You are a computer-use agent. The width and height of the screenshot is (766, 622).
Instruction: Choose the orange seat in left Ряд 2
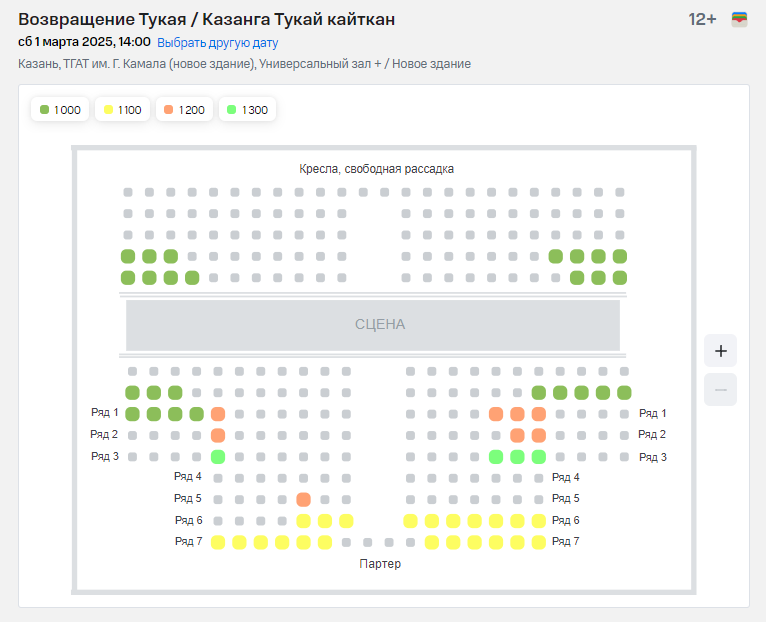coord(218,435)
